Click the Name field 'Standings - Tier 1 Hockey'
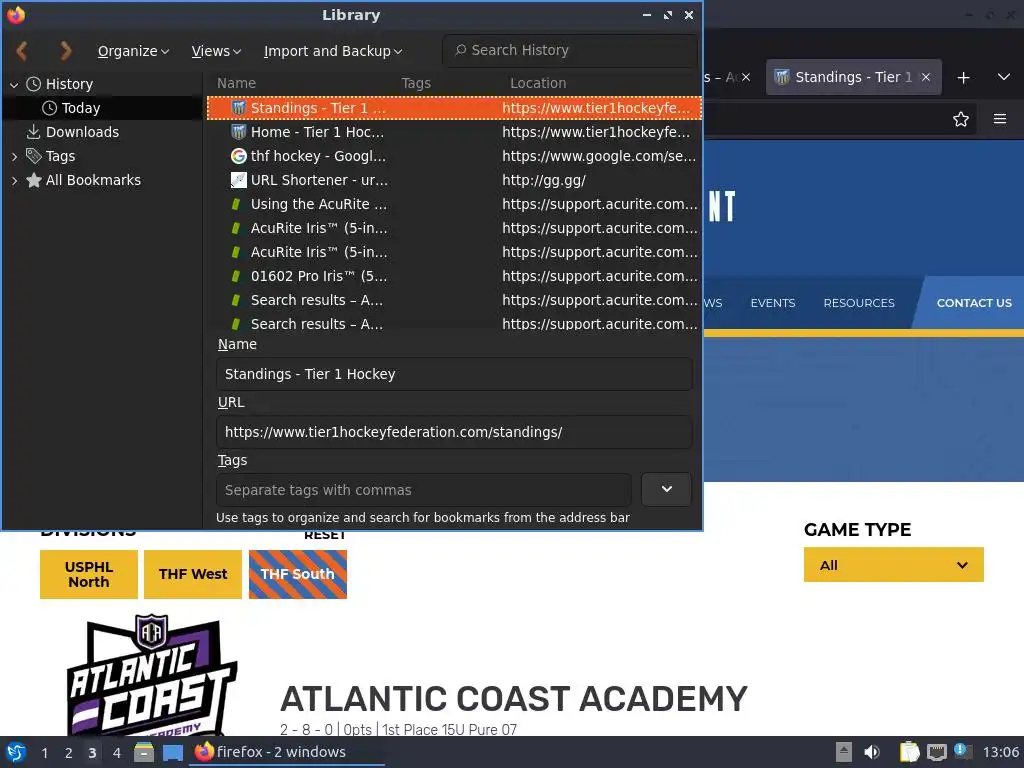 tap(455, 374)
